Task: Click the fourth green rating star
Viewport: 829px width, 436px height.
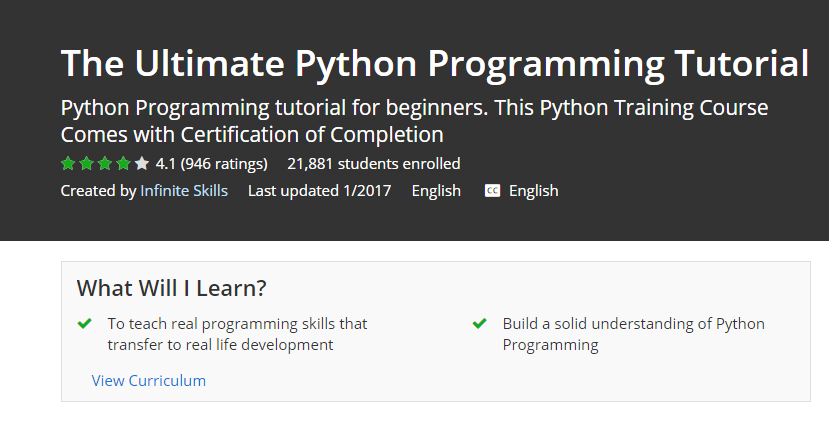Action: (123, 163)
